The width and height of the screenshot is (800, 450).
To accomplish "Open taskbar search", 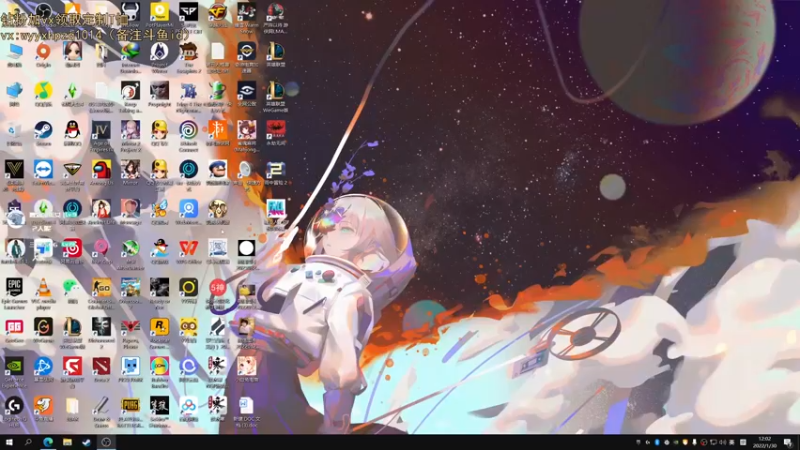I will pos(28,442).
